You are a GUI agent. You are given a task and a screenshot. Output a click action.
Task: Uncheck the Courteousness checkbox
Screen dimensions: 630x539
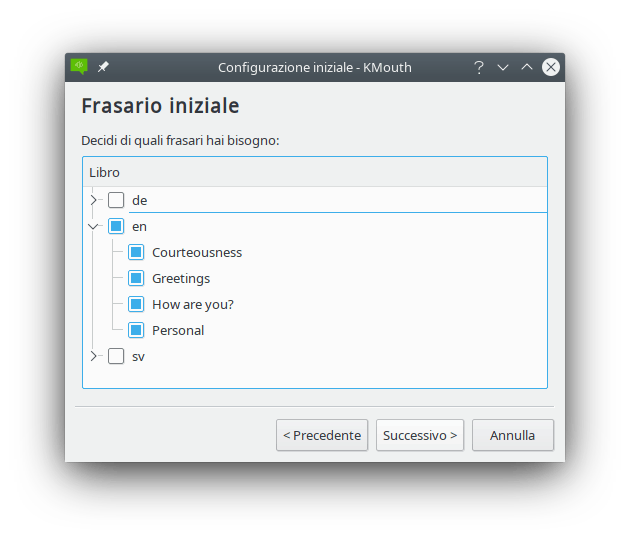[x=136, y=252]
